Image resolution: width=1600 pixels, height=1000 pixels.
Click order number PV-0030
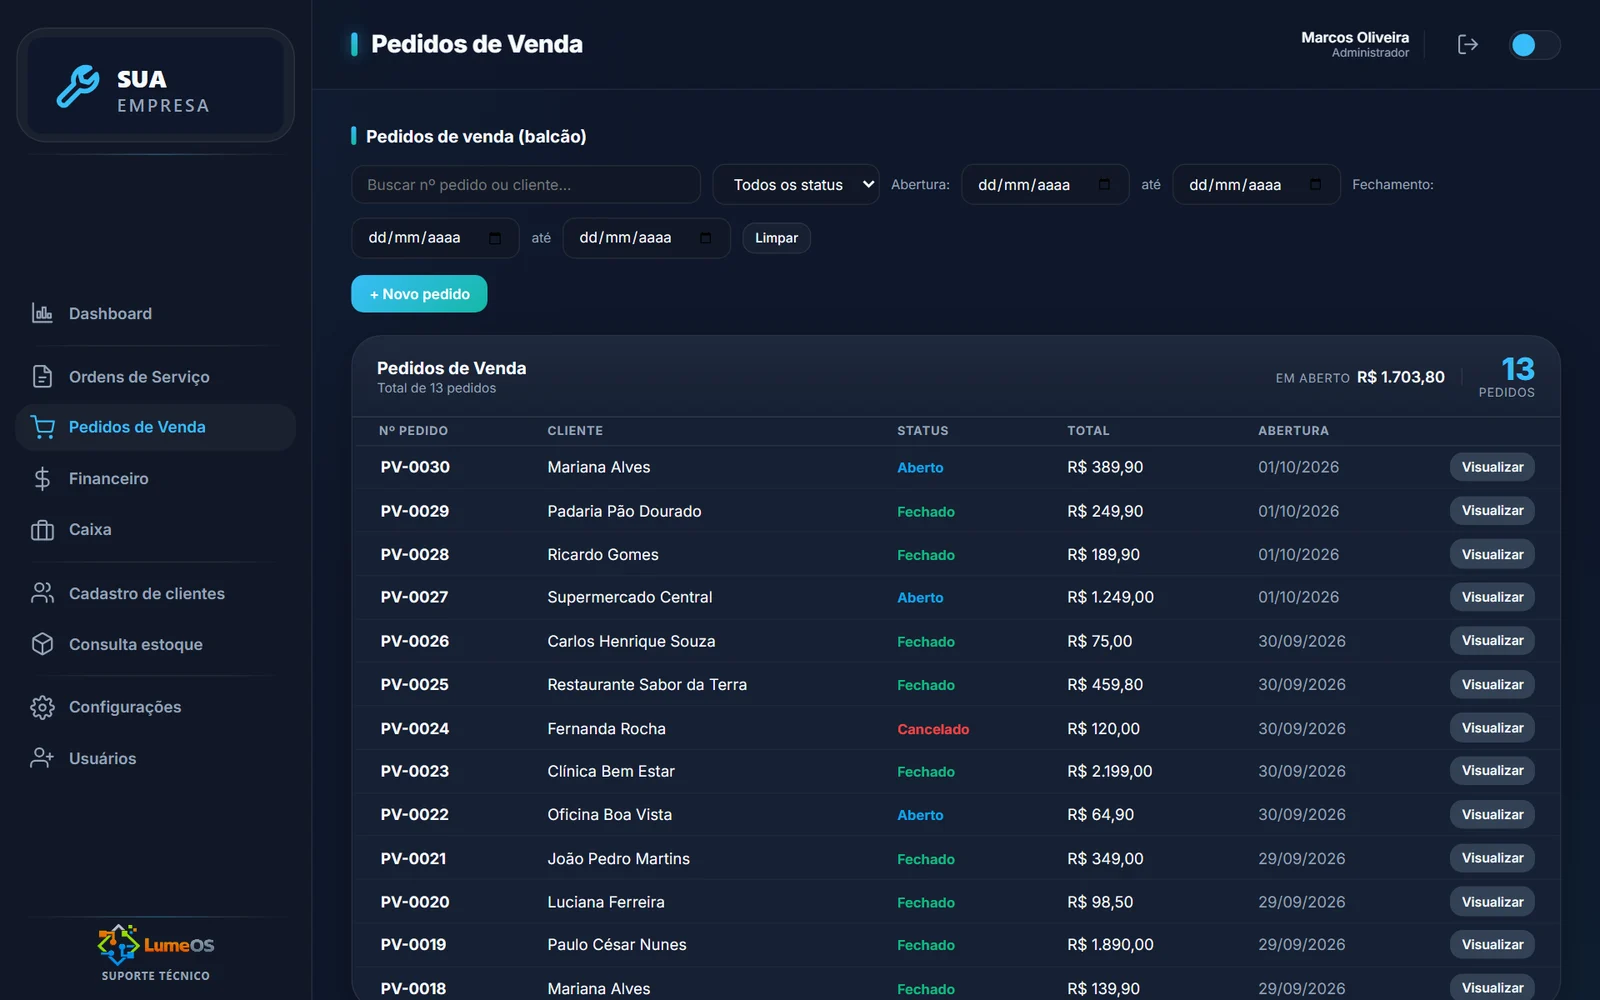(x=415, y=467)
